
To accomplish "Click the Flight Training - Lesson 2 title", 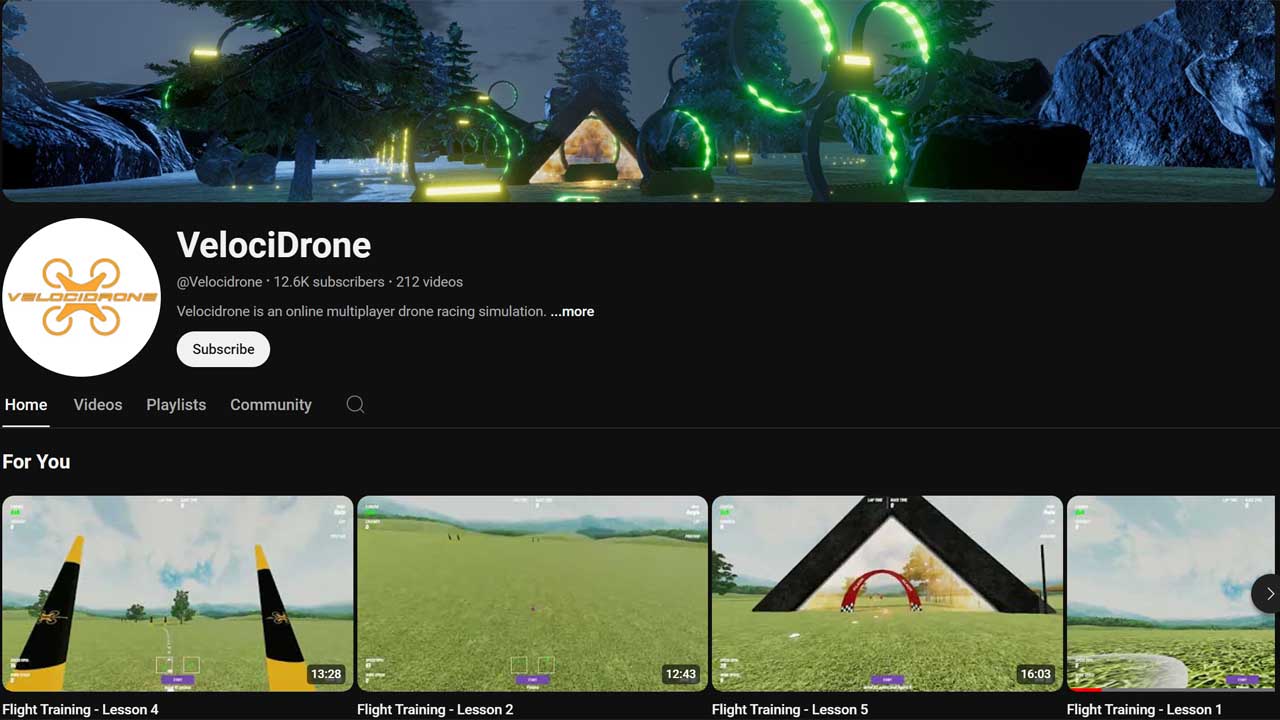I will (435, 710).
